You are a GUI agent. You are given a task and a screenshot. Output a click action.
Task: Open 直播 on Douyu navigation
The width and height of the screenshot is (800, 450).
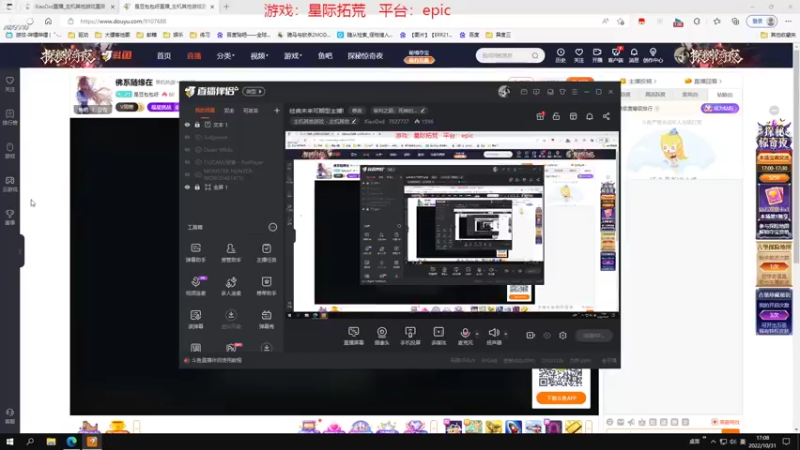[x=194, y=56]
